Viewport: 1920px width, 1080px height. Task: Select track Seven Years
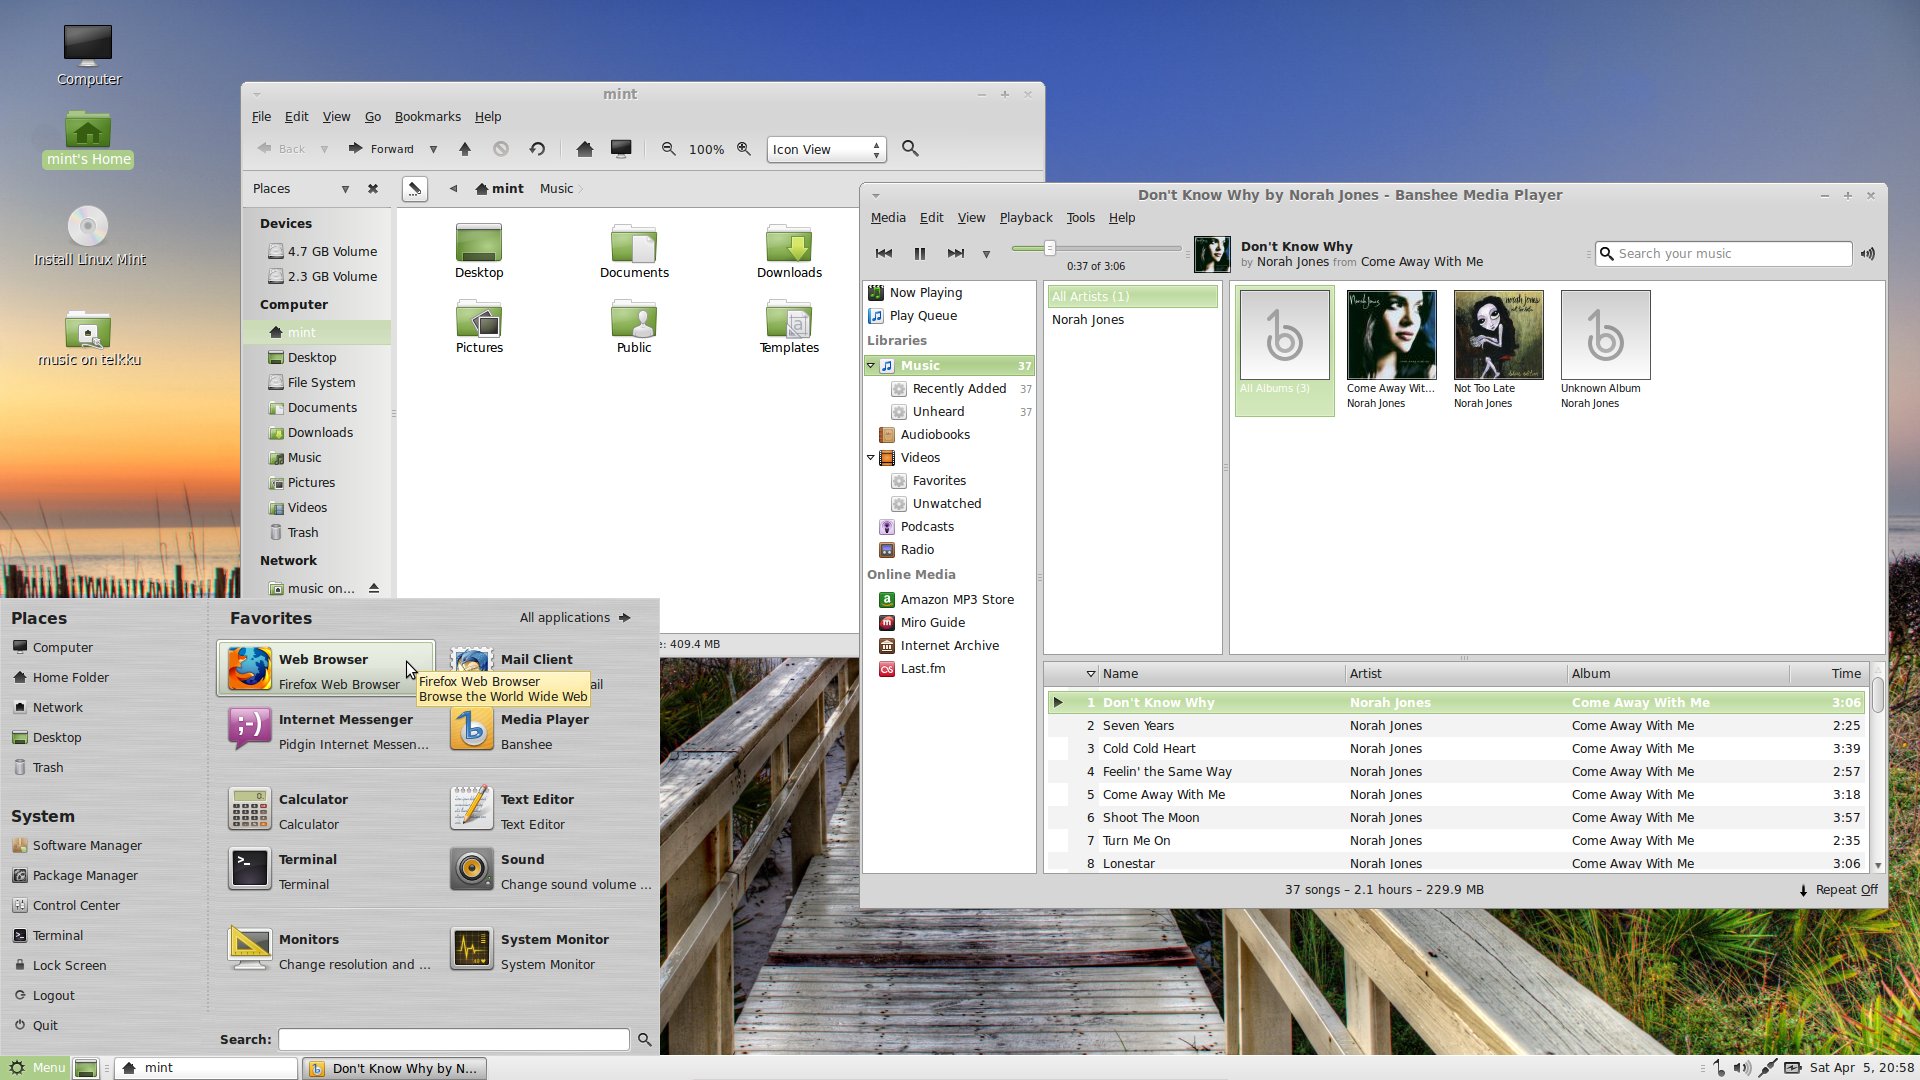coord(1457,726)
